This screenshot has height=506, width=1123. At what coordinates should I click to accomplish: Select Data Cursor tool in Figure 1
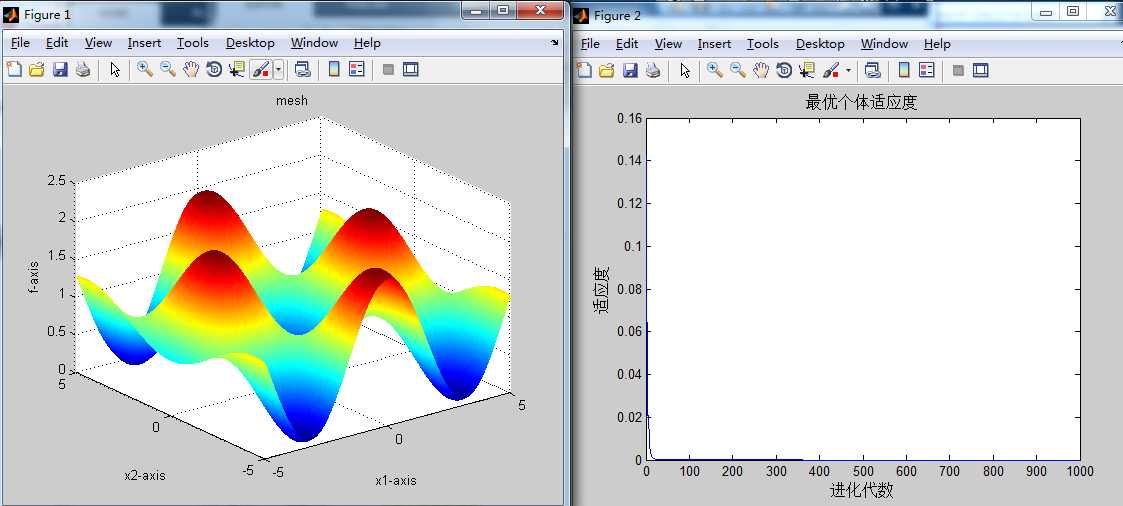pyautogui.click(x=236, y=69)
